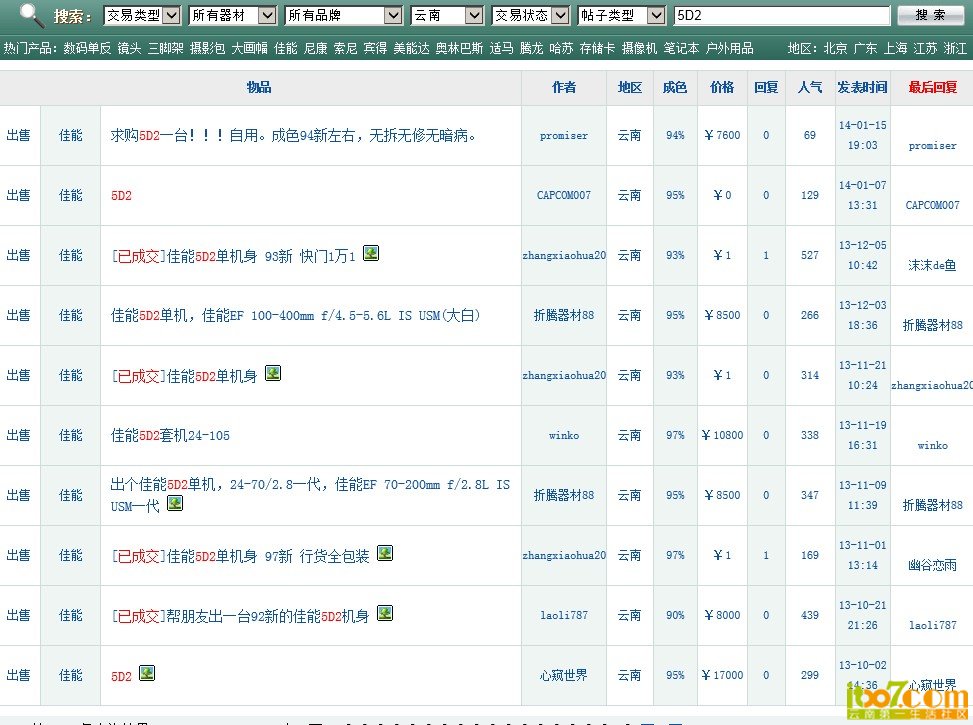Select 尼康 hot product link
973x725 pixels.
316,48
